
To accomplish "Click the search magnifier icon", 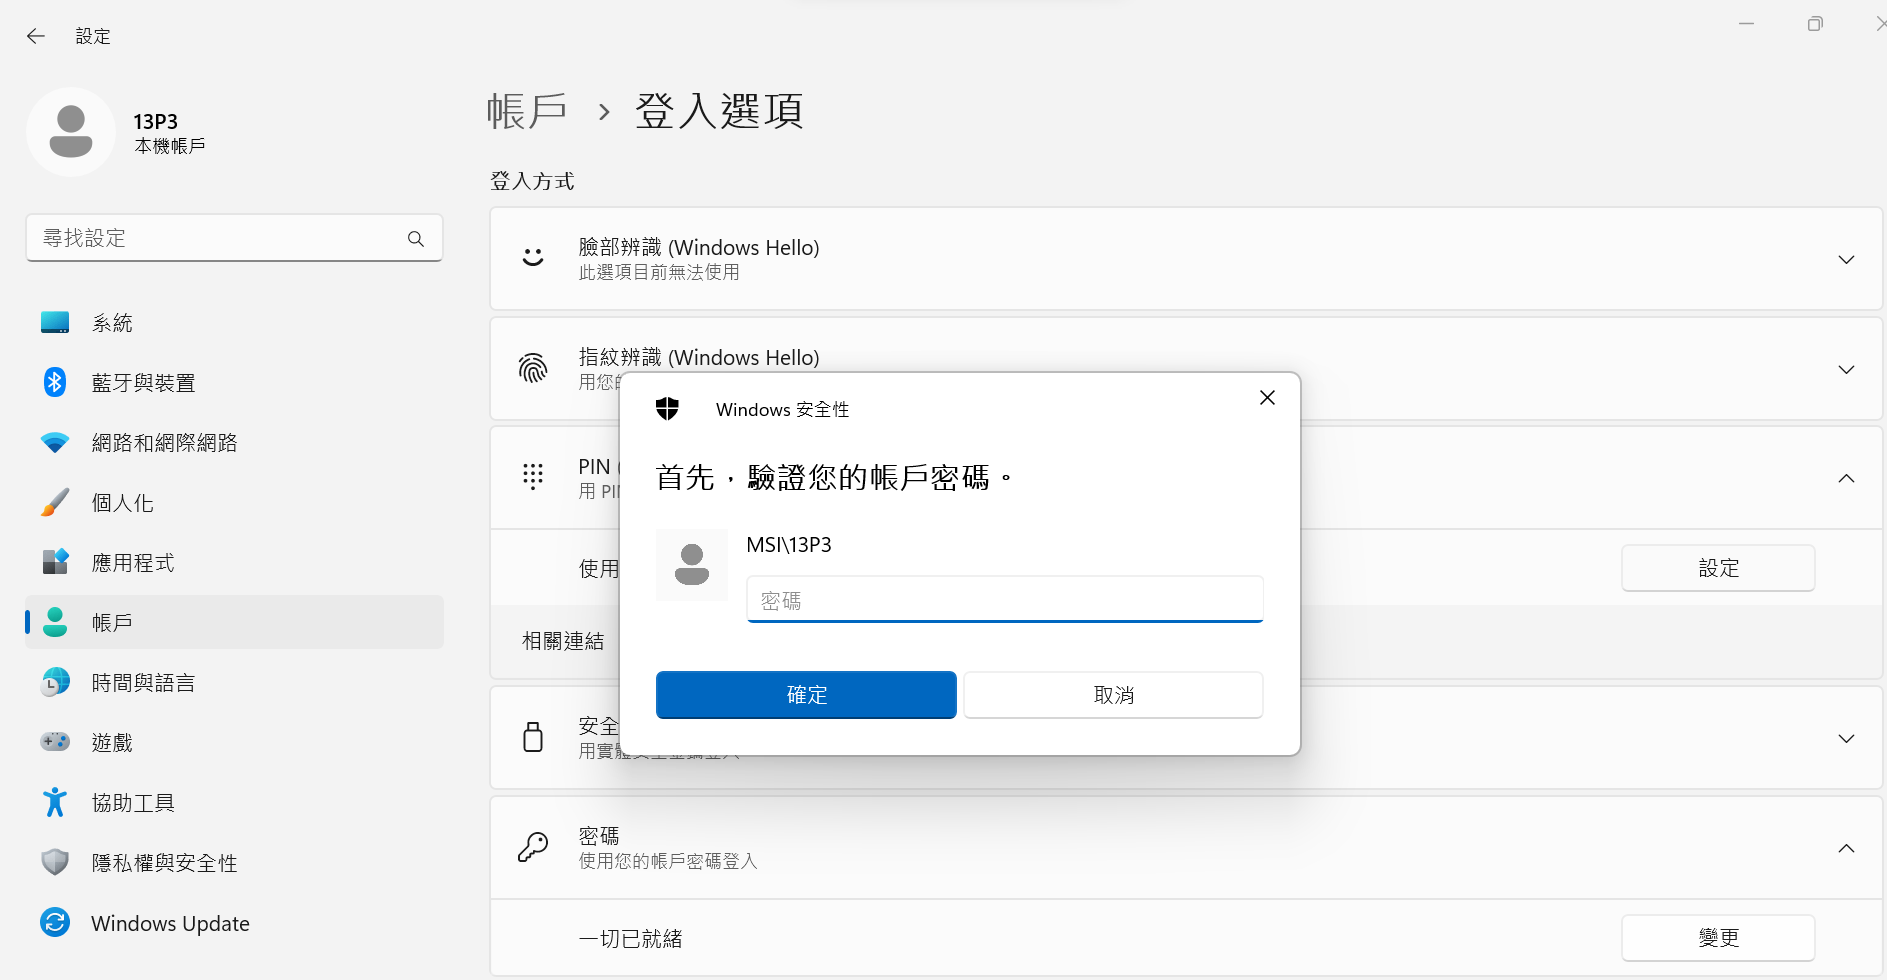I will [x=416, y=239].
